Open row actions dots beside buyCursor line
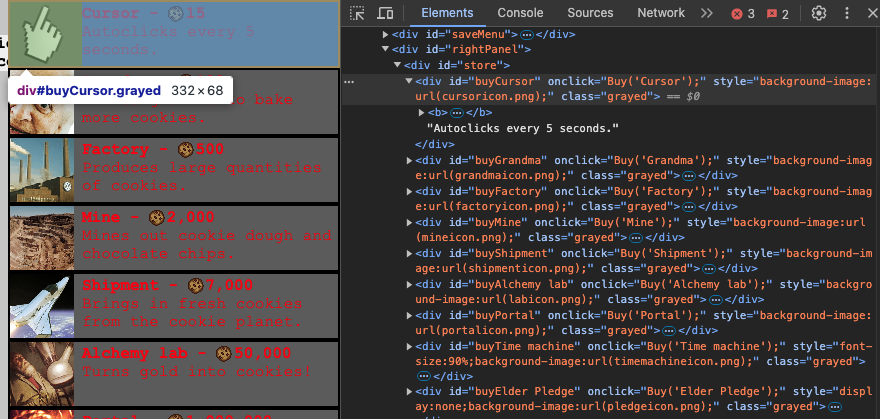880x419 pixels. 349,82
